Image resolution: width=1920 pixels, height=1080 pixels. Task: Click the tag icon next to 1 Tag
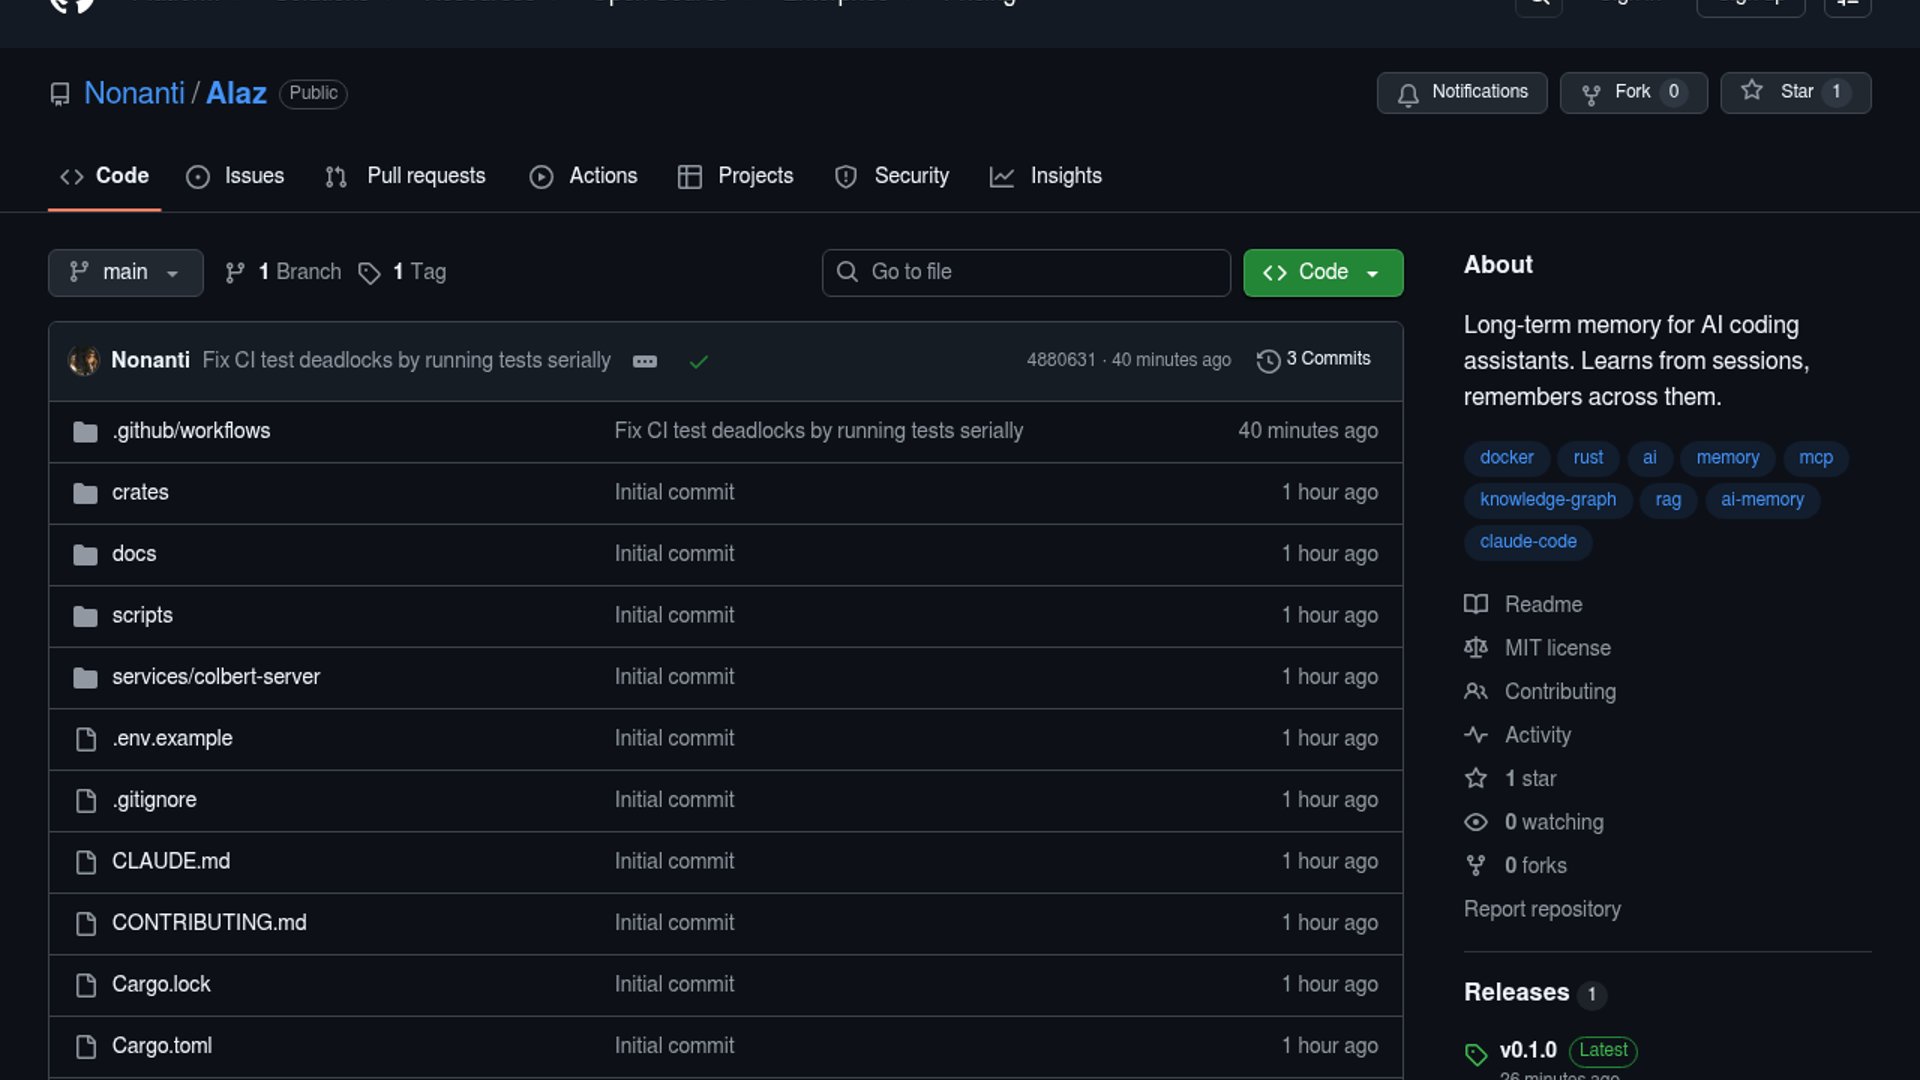pyautogui.click(x=369, y=273)
